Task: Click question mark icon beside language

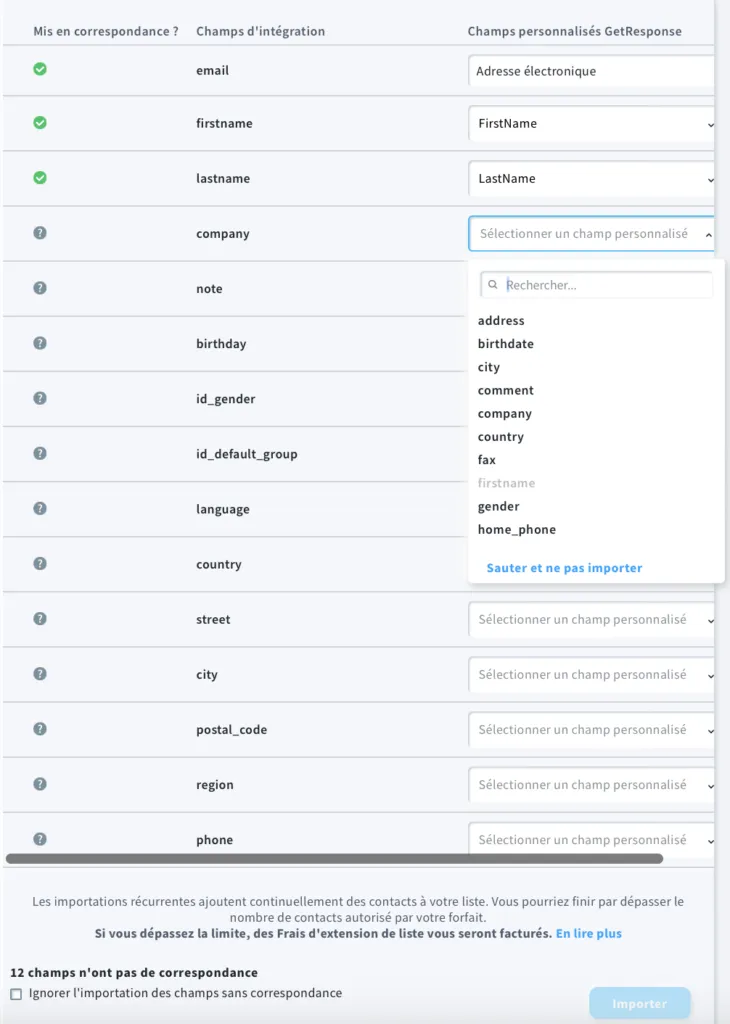Action: [x=40, y=508]
